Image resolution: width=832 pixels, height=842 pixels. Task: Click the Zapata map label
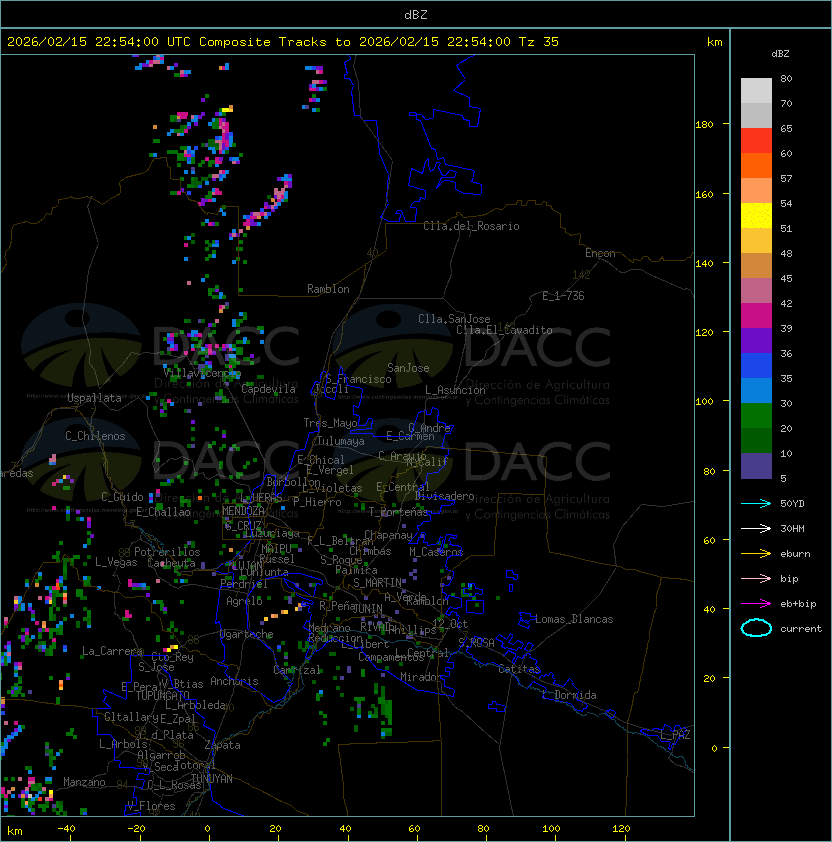pos(222,745)
